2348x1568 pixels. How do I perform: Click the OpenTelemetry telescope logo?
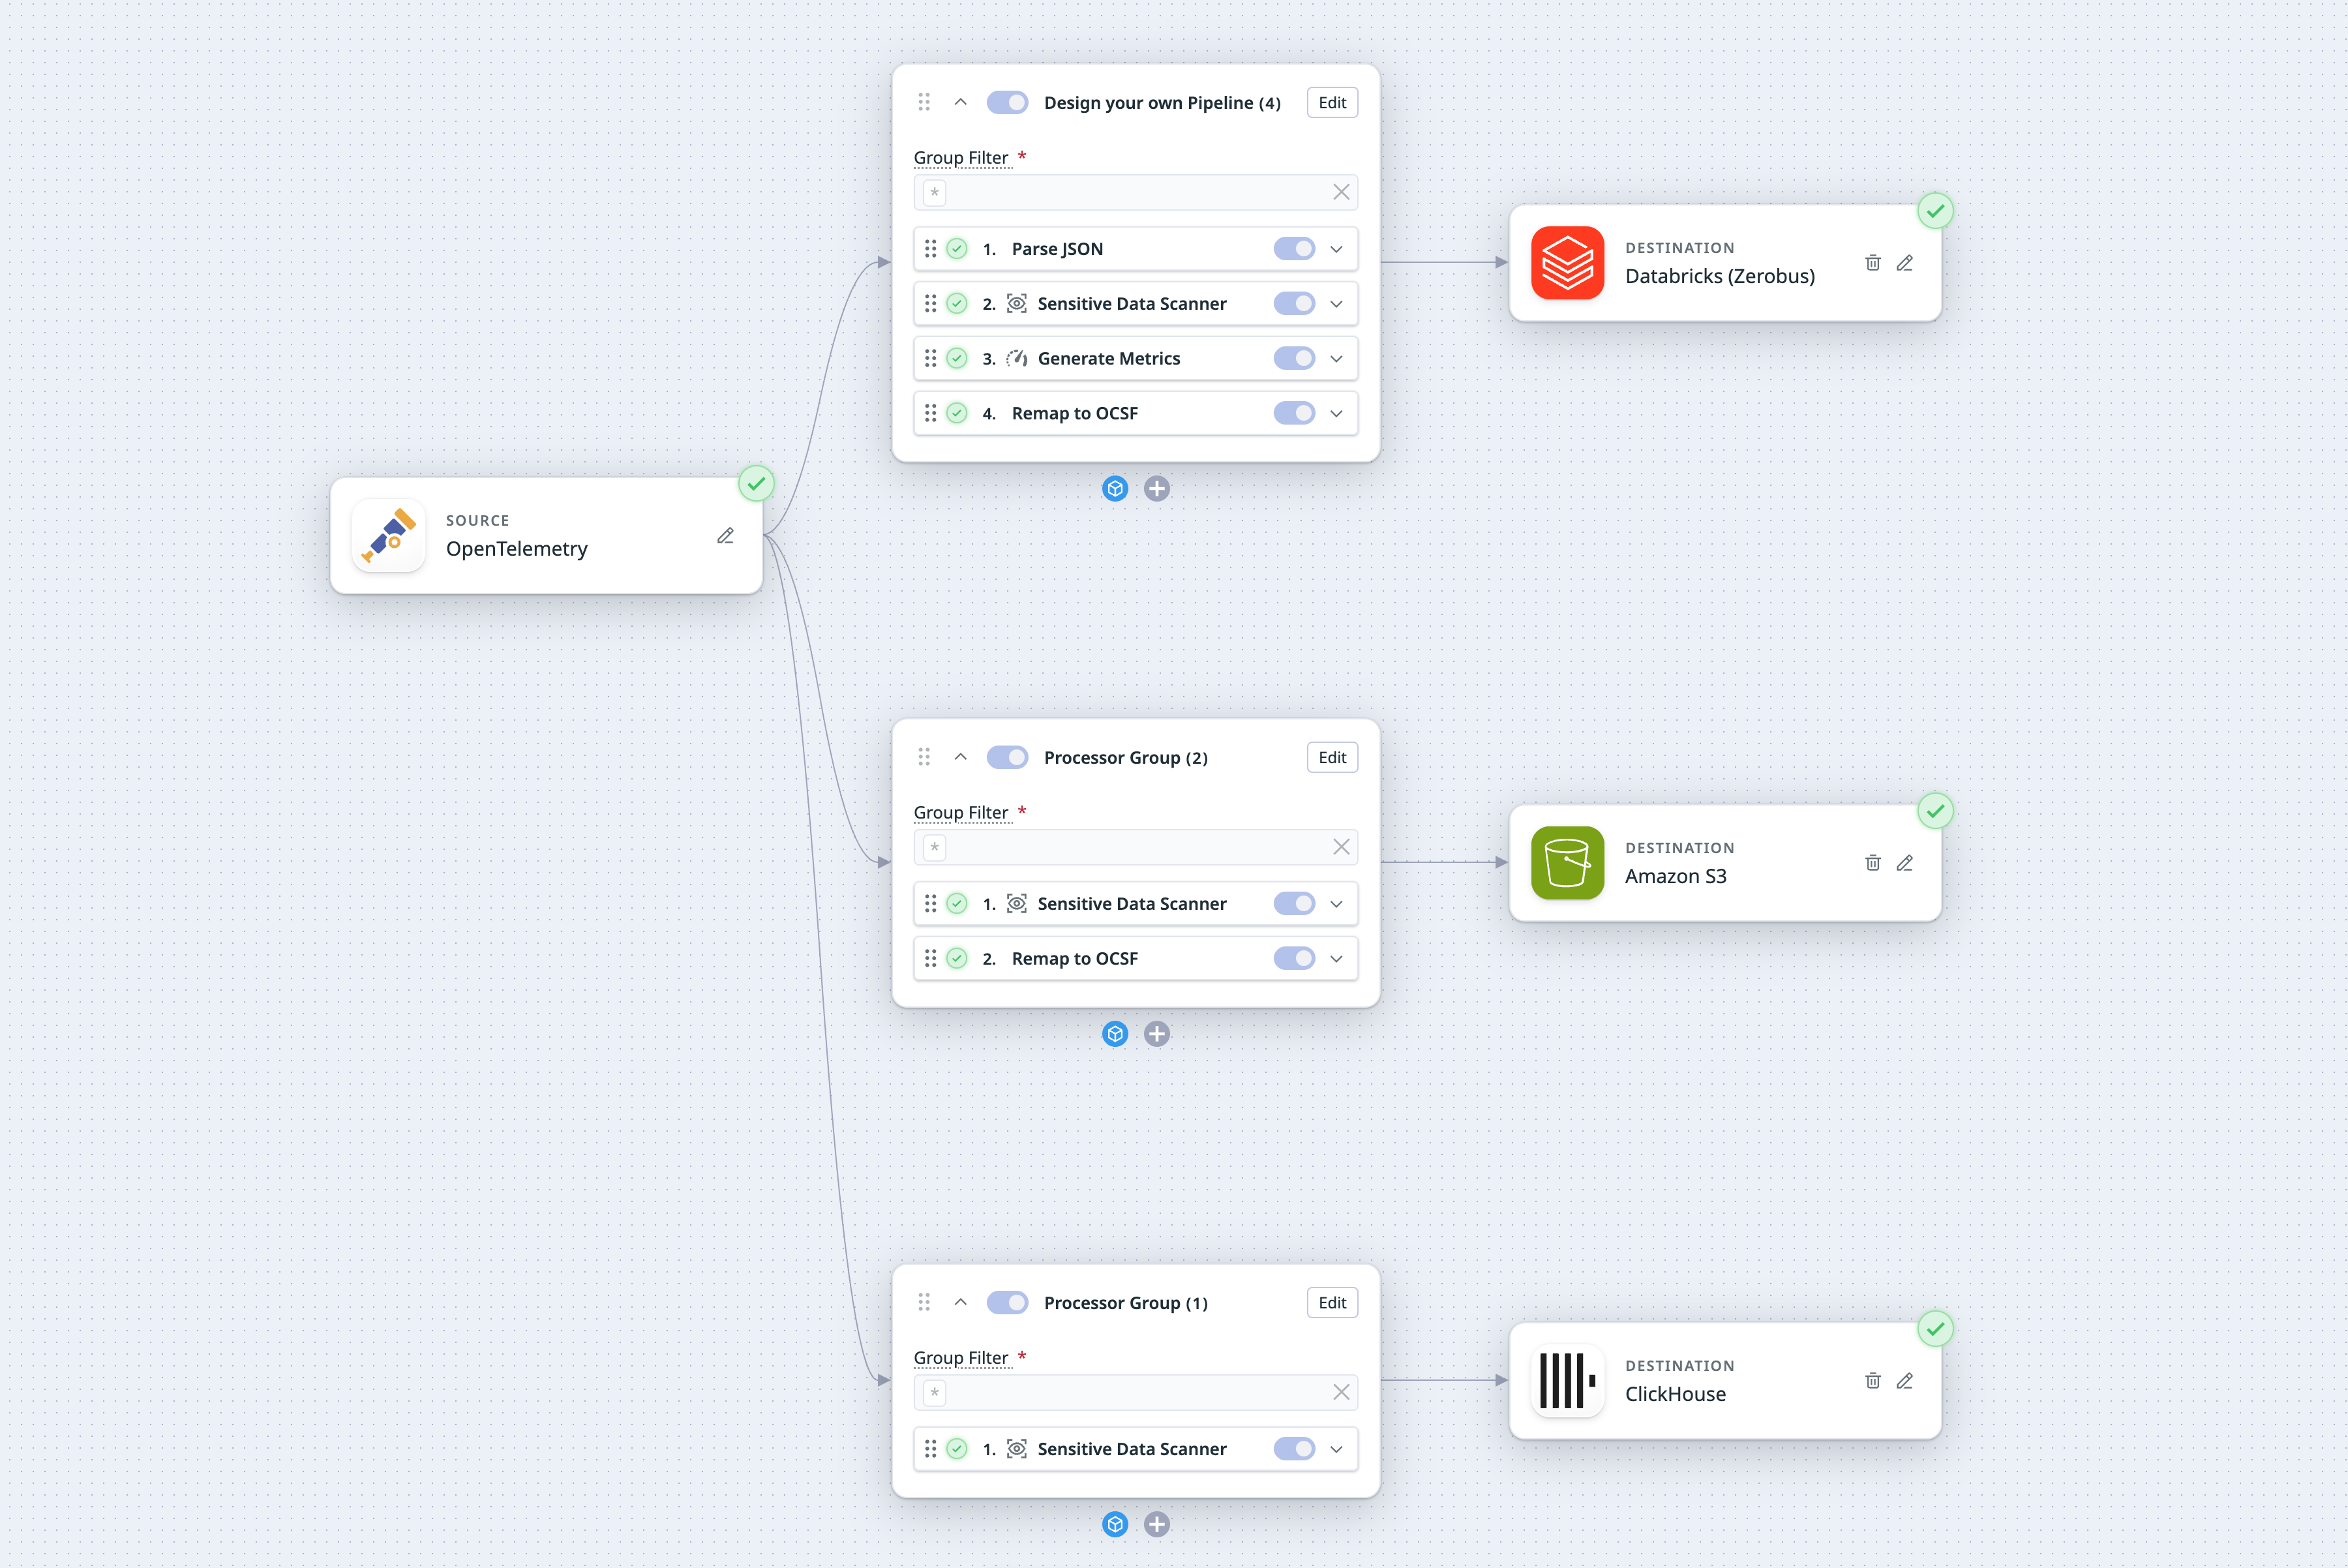[x=389, y=536]
